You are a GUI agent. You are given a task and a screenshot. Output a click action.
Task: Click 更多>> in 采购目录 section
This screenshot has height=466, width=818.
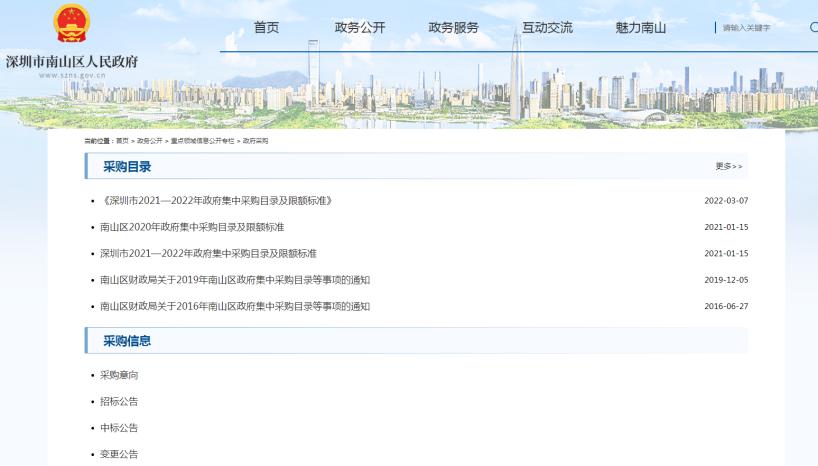(x=729, y=166)
